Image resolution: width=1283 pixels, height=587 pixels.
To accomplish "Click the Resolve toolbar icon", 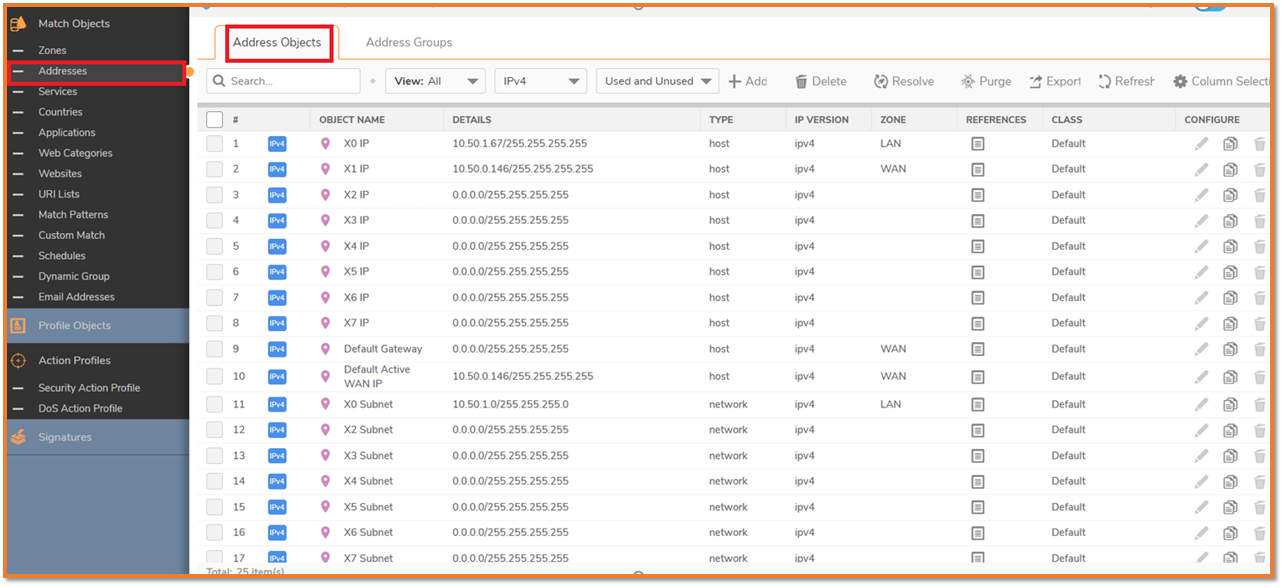I will pyautogui.click(x=881, y=82).
